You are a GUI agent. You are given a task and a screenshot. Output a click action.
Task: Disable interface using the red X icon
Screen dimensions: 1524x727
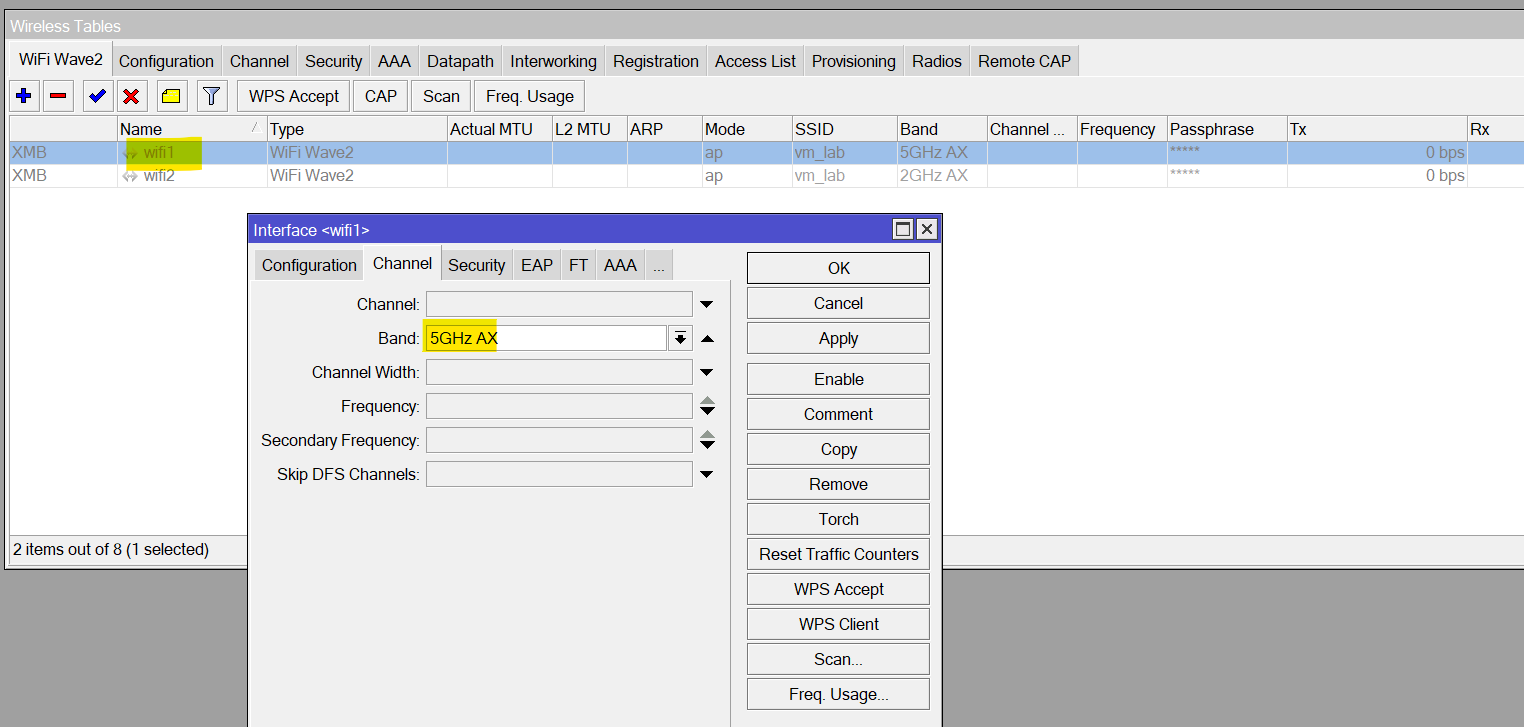pos(130,95)
